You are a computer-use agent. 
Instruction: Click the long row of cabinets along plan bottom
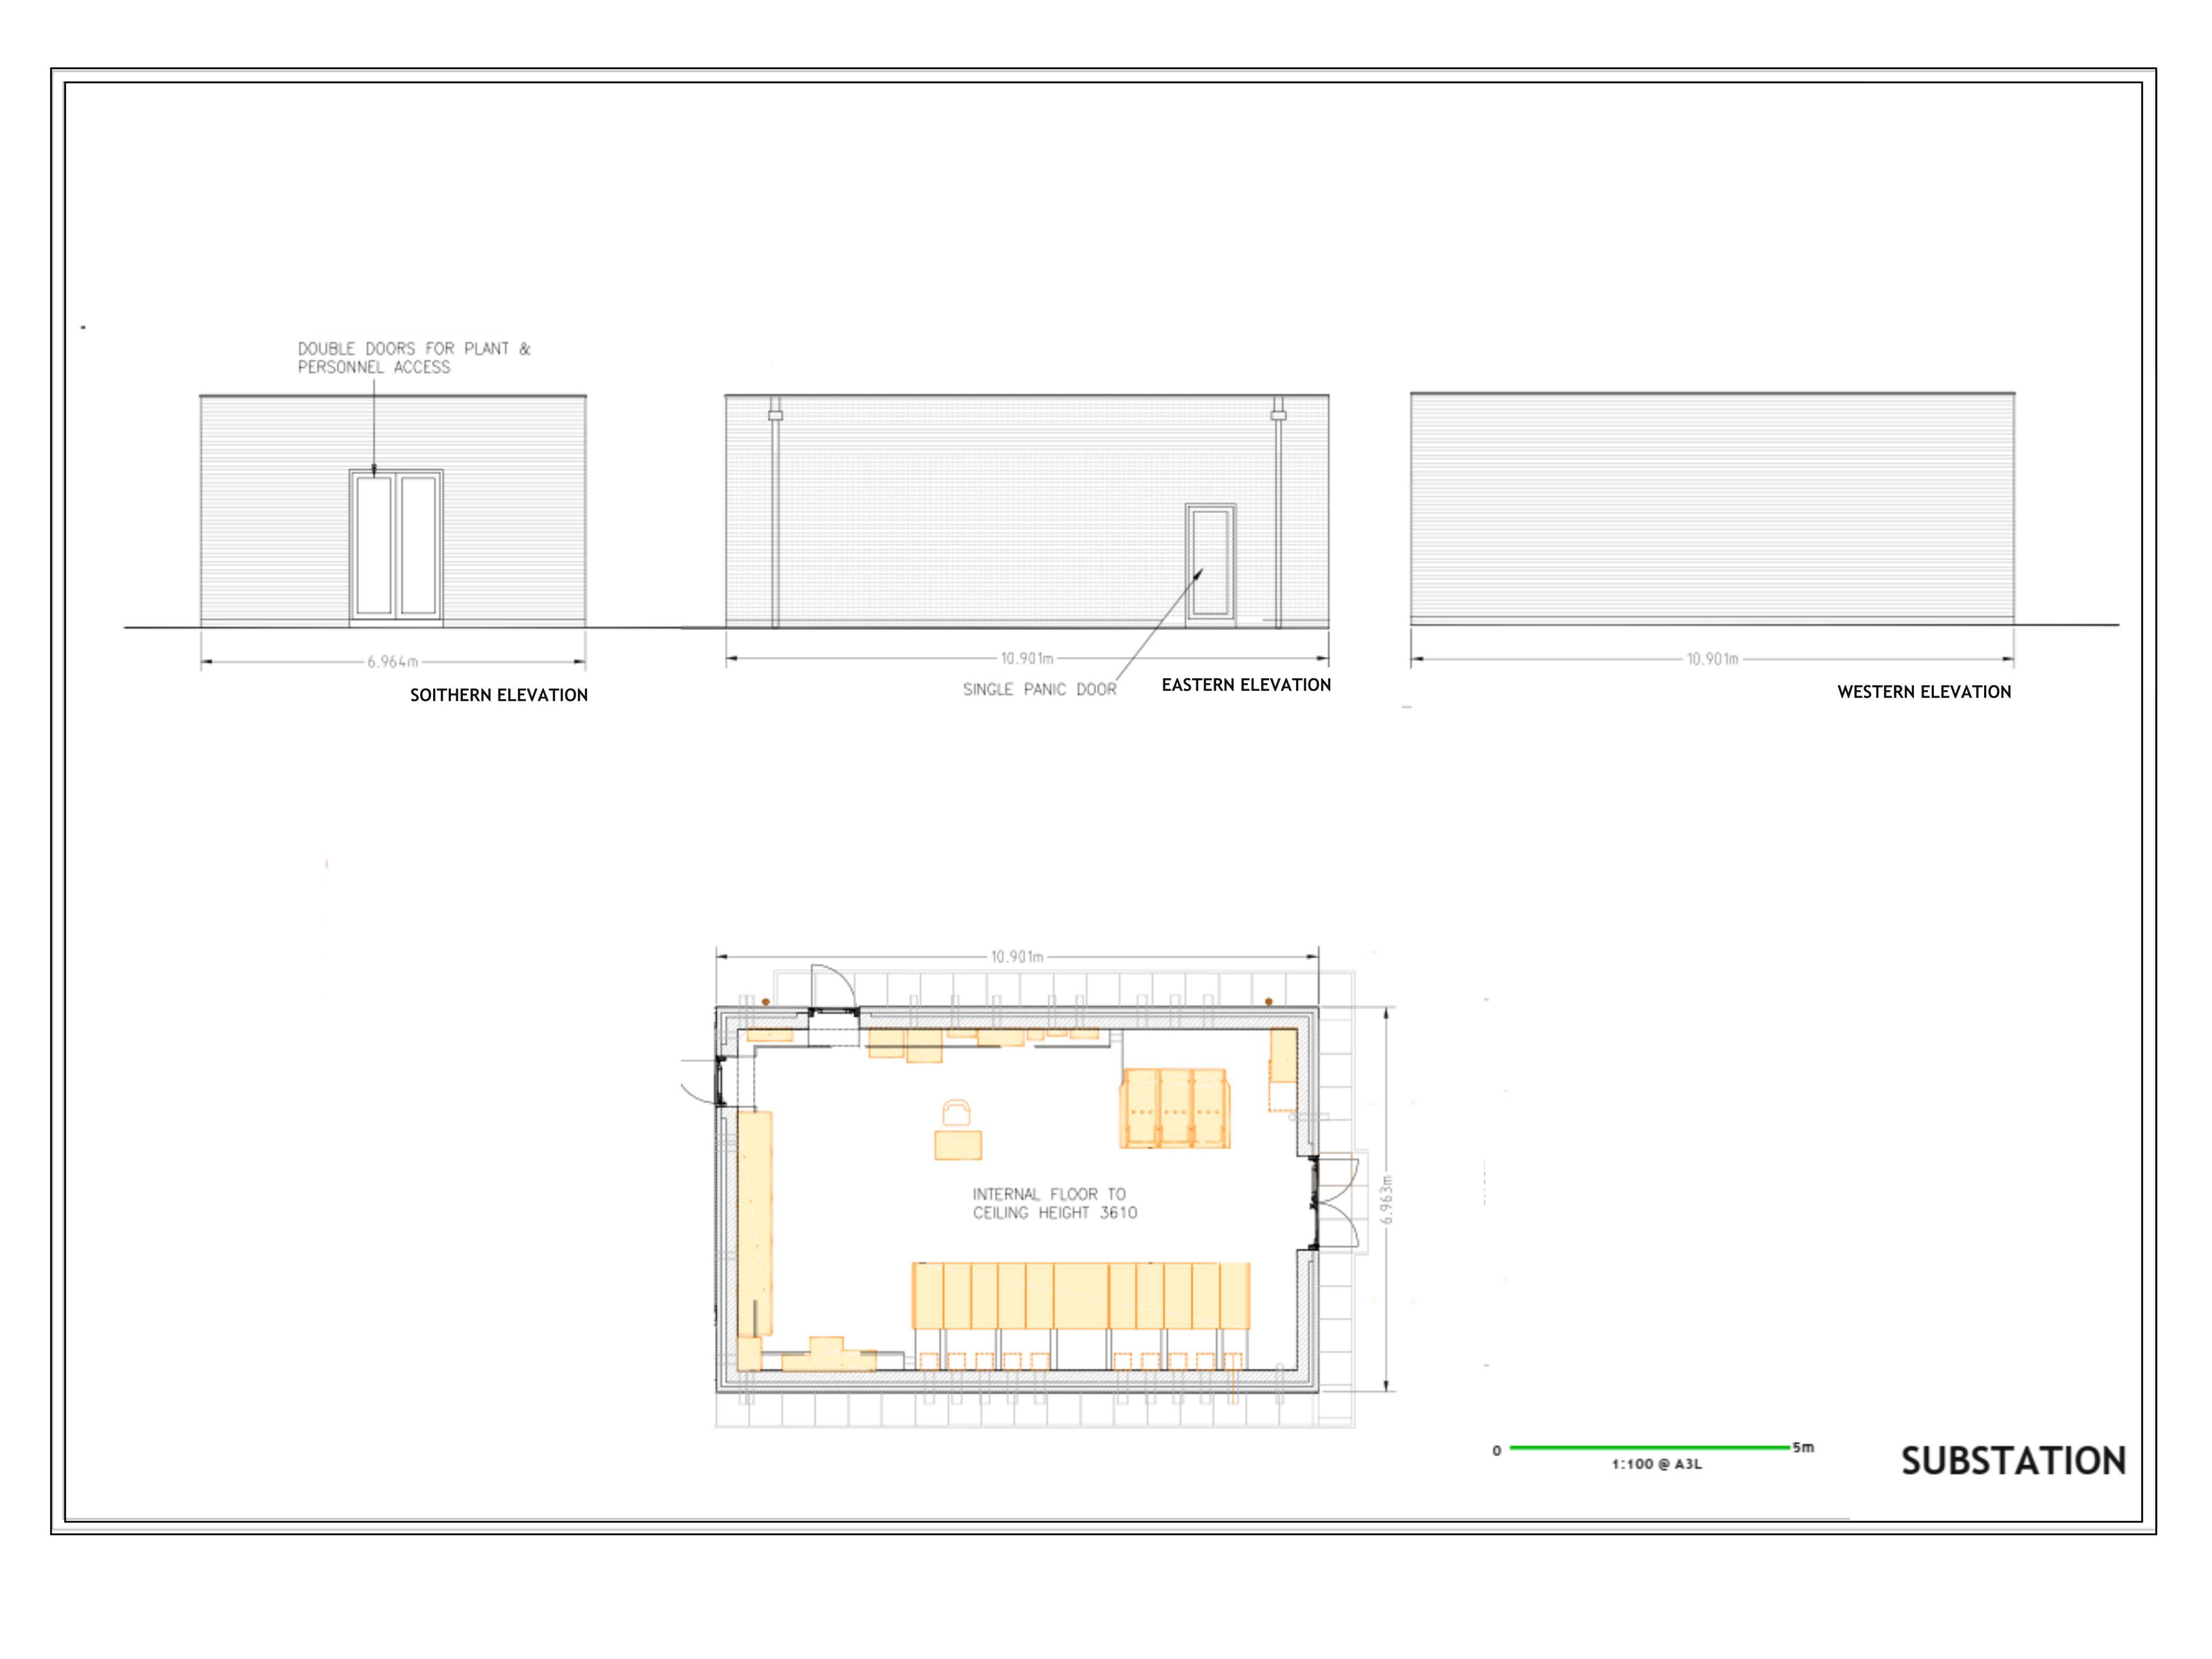1081,1296
